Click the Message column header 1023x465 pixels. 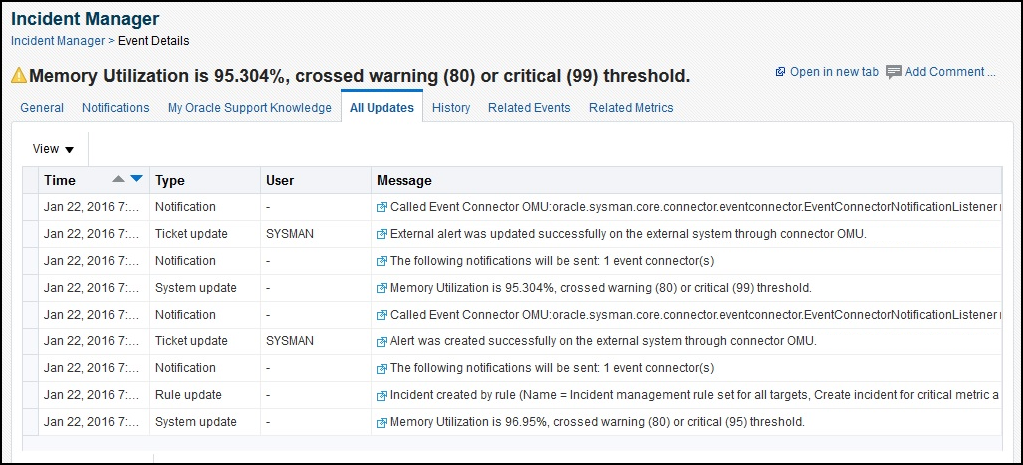tap(404, 181)
